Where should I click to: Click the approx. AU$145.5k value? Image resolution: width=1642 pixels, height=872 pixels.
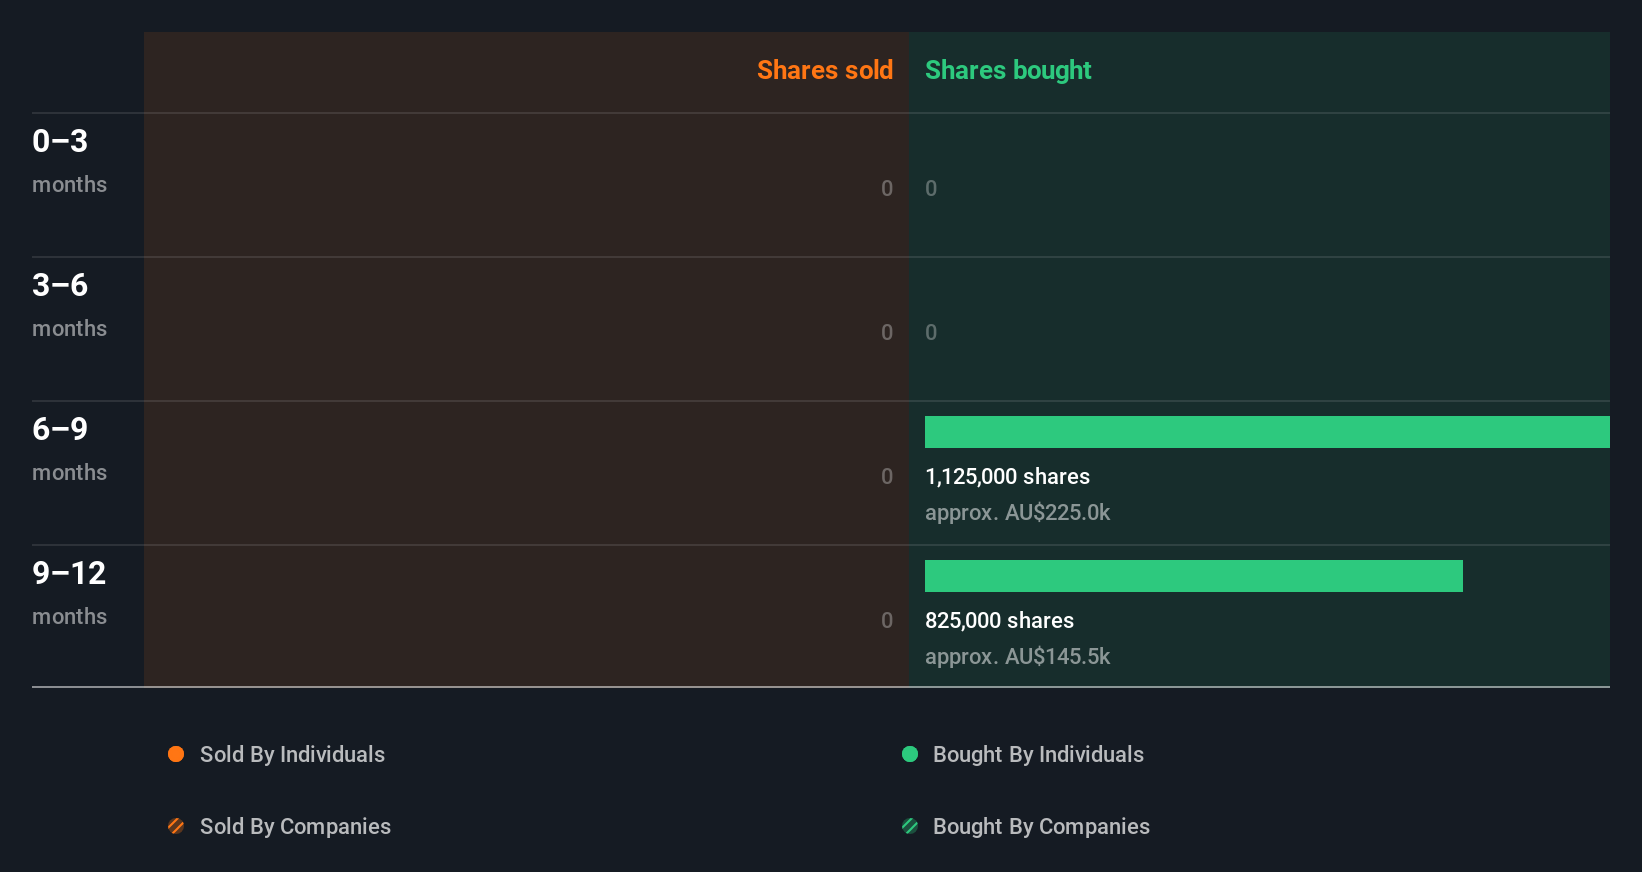point(1017,656)
